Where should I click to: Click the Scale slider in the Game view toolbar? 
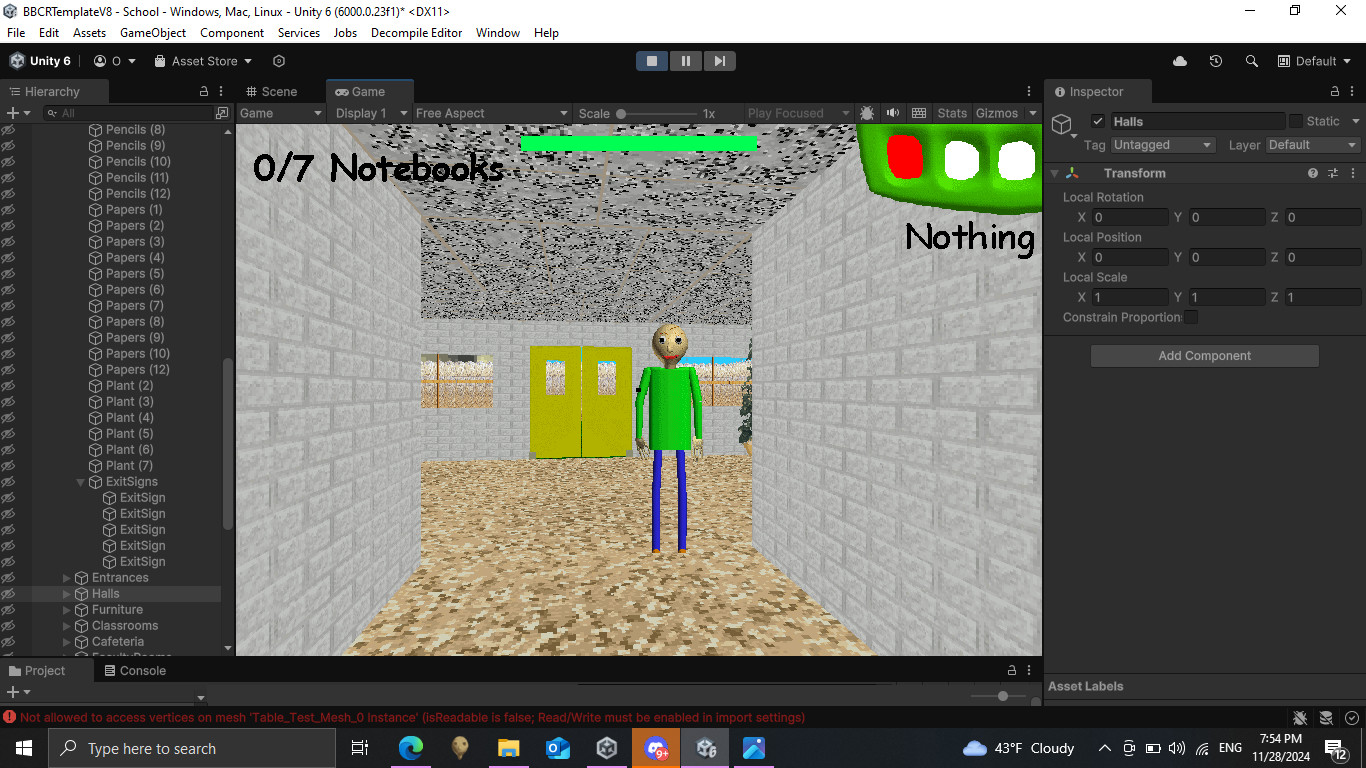(x=622, y=113)
